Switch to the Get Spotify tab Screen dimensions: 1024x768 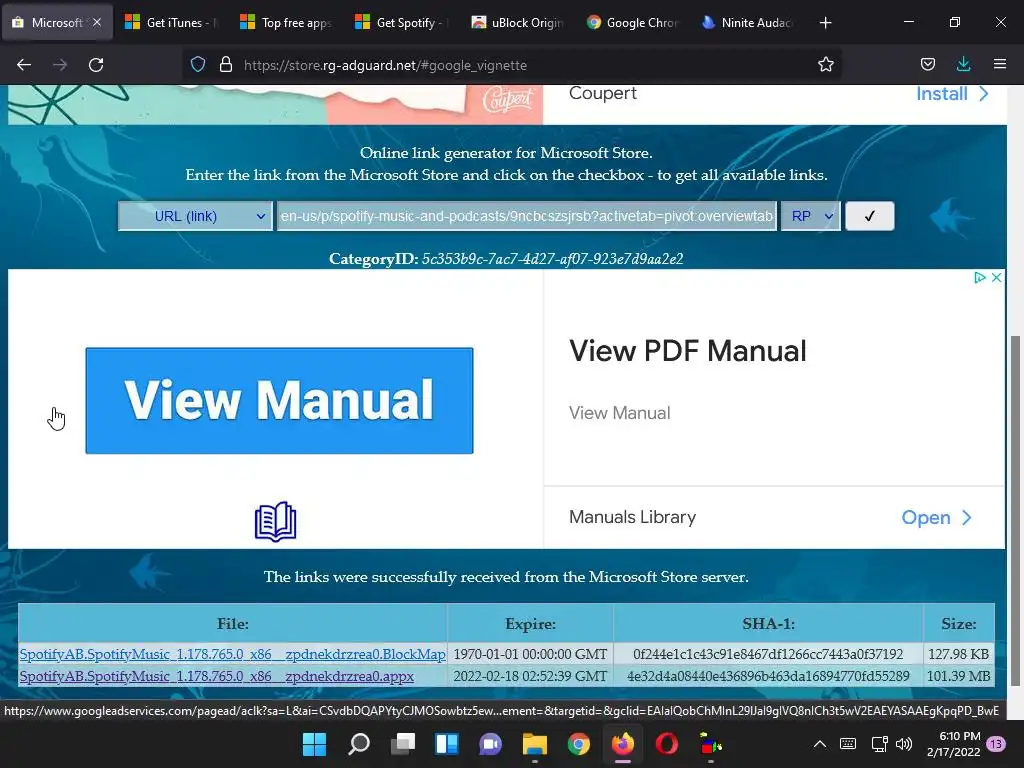(402, 23)
